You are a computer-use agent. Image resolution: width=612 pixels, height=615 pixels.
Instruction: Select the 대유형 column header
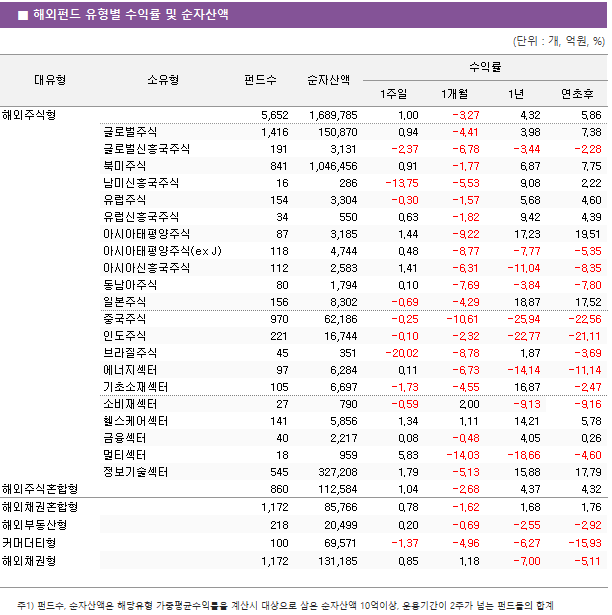[50, 80]
